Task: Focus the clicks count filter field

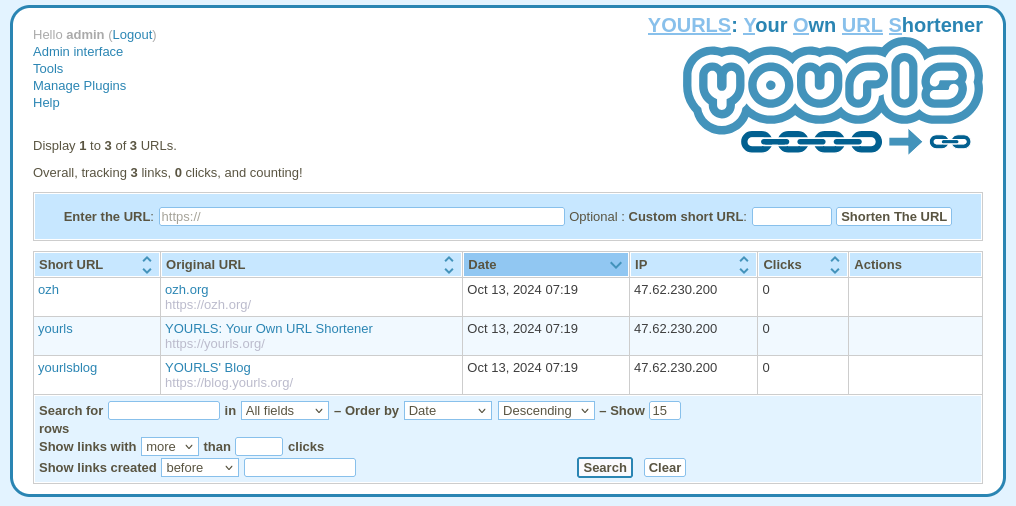Action: pyautogui.click(x=259, y=447)
